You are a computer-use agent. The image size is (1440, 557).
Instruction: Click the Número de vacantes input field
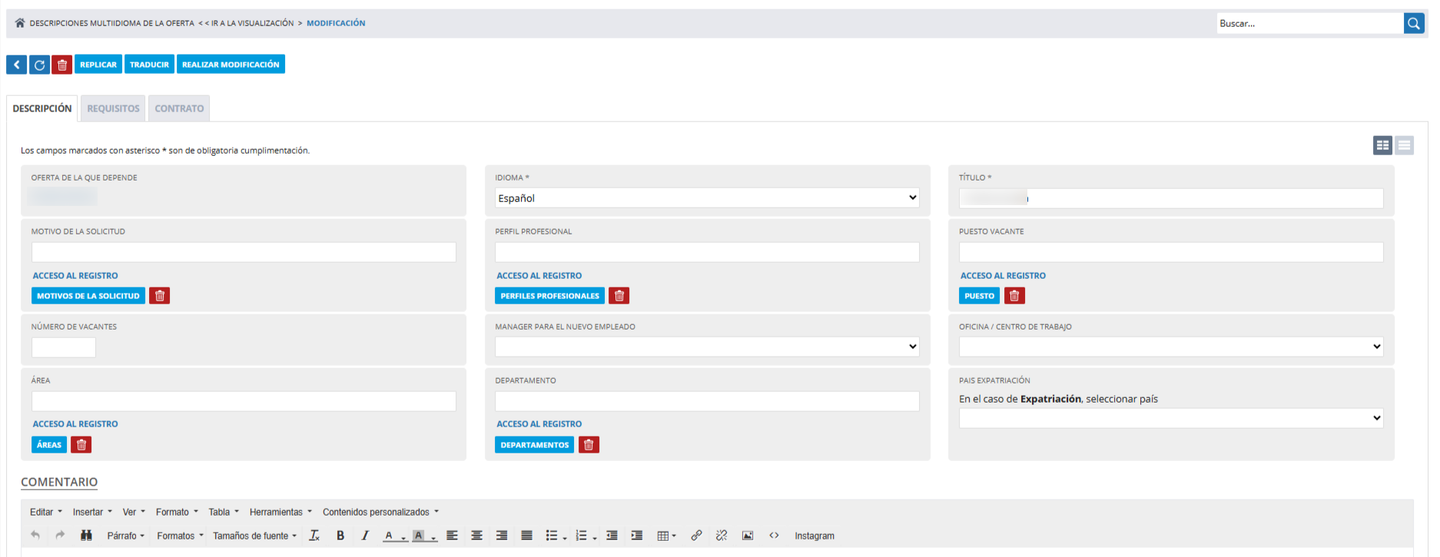click(x=64, y=347)
